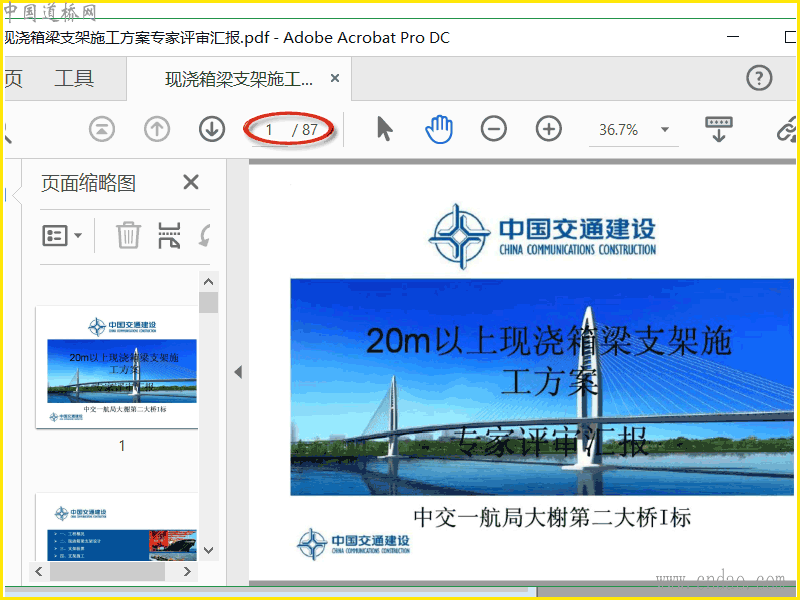Open the help question mark

click(x=759, y=79)
